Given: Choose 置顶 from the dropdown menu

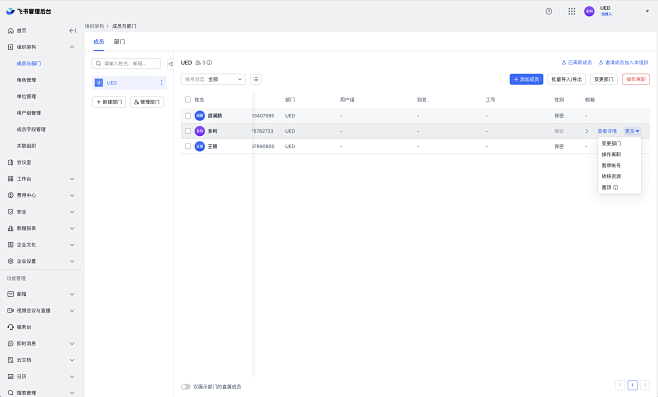Looking at the screenshot, I should [606, 188].
